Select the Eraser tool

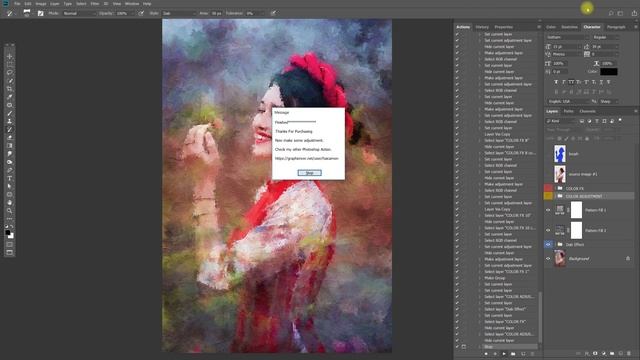pos(9,138)
